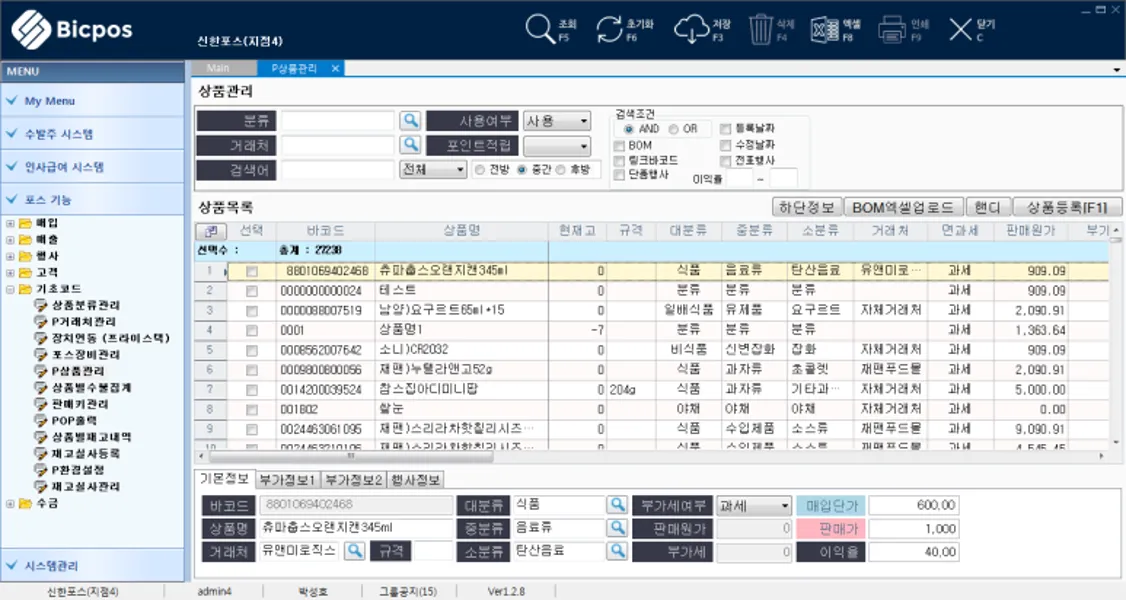Click the 조회 F5 search magnifier icon
The image size is (1126, 600).
539,29
